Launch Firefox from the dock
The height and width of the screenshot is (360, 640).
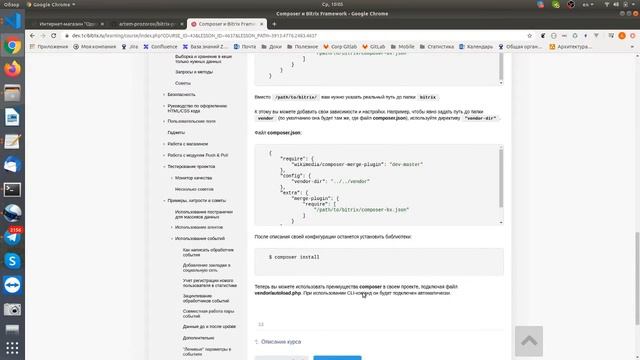tap(12, 69)
